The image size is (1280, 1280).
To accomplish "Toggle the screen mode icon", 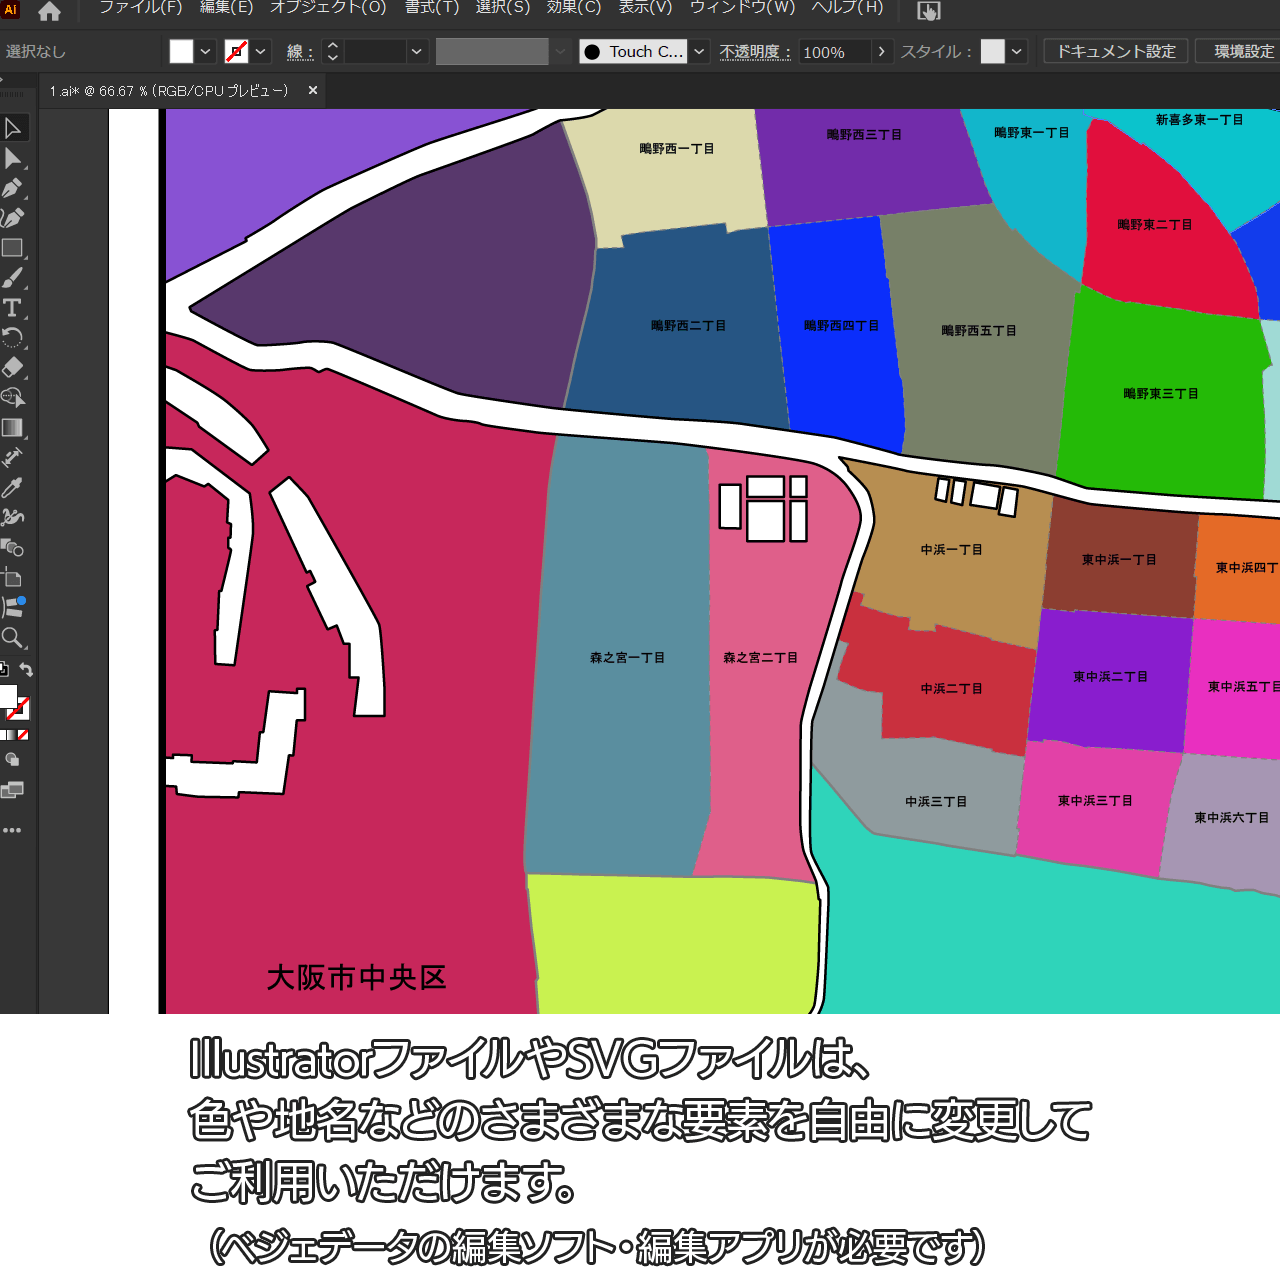I will coord(12,790).
